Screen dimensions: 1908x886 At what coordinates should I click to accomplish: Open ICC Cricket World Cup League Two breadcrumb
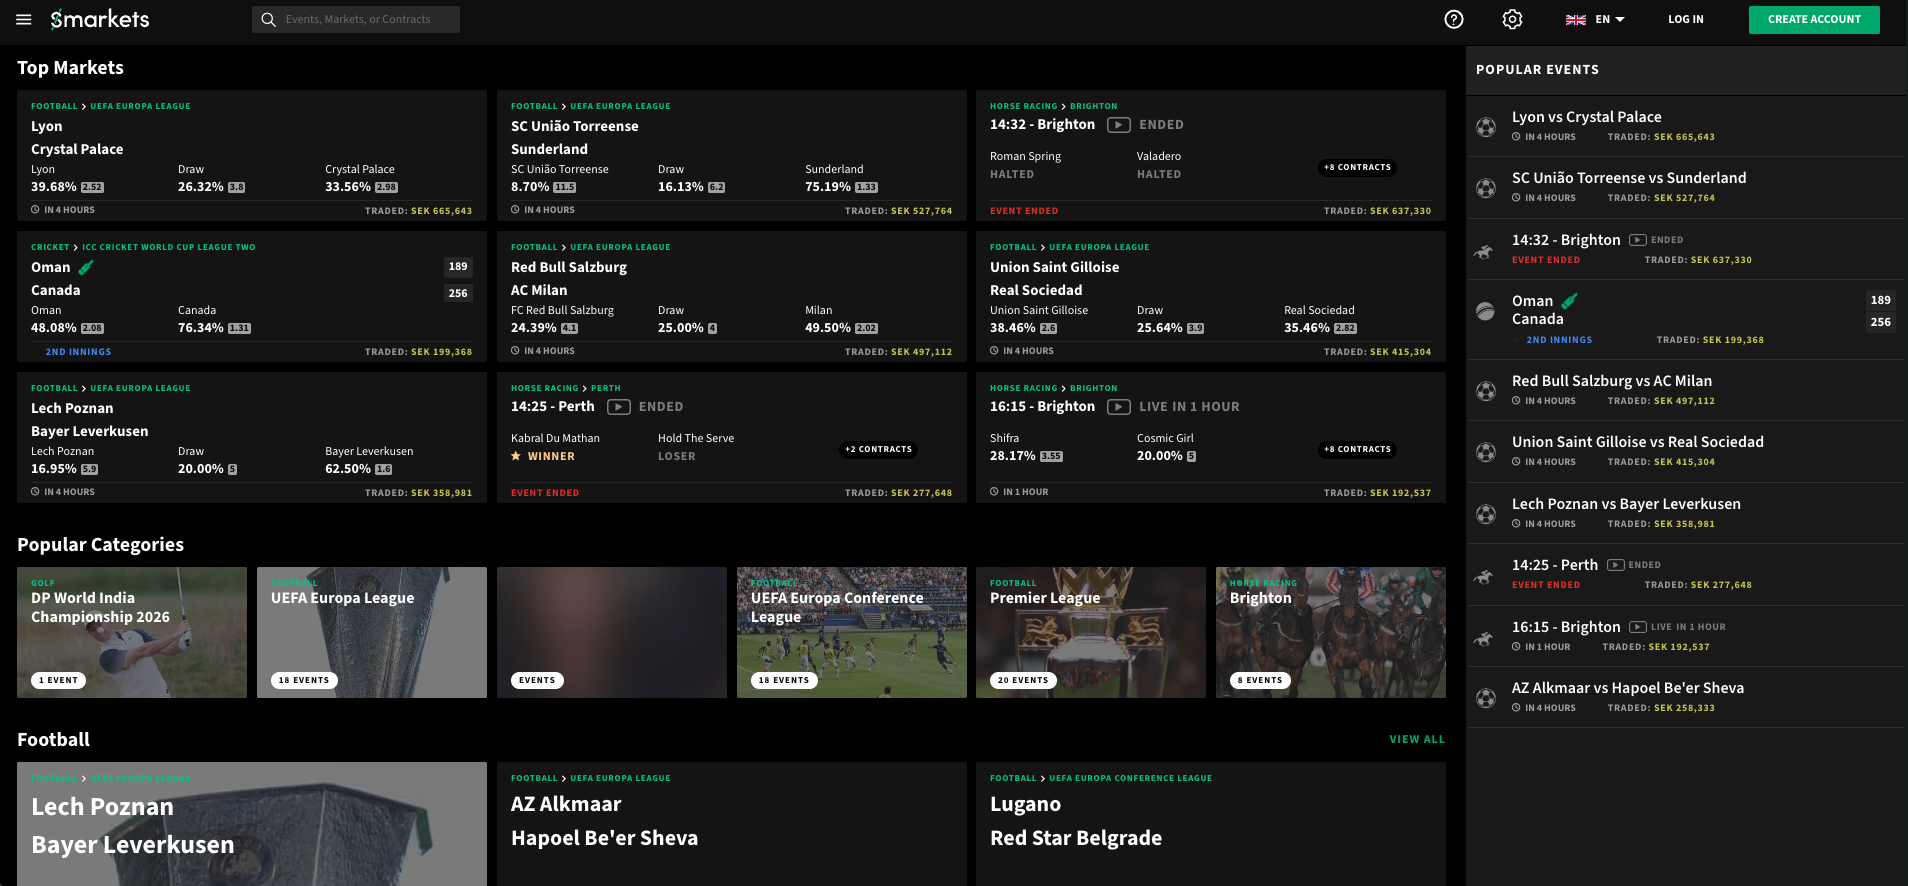(x=169, y=247)
